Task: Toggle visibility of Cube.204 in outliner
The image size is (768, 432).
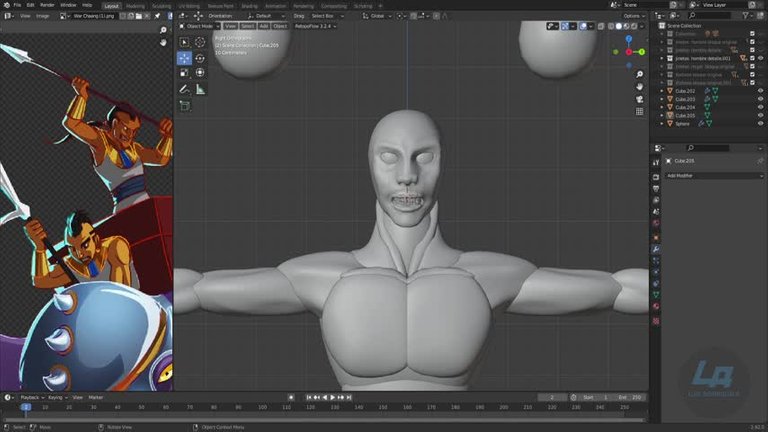Action: [x=760, y=107]
